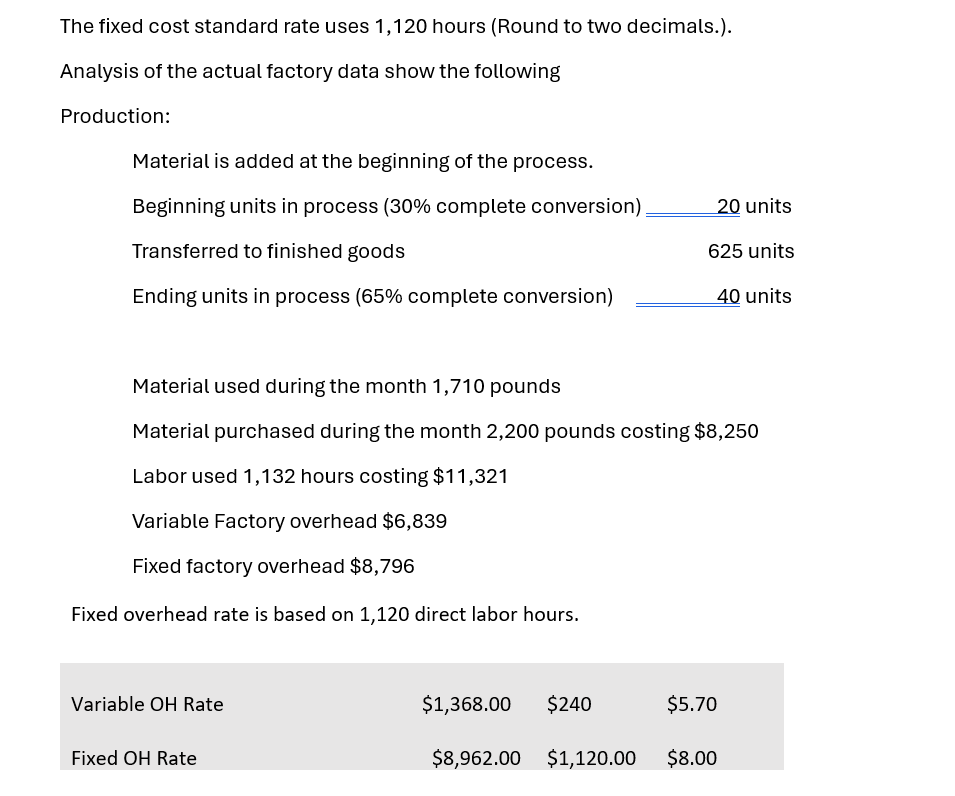
Task: Click the 'Material is added at the beginning' line
Action: click(362, 161)
